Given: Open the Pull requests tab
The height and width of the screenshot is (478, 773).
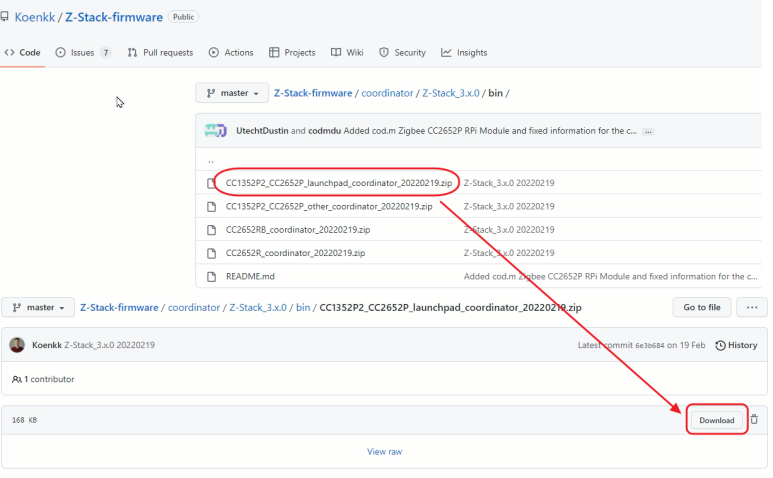Looking at the screenshot, I should point(160,53).
